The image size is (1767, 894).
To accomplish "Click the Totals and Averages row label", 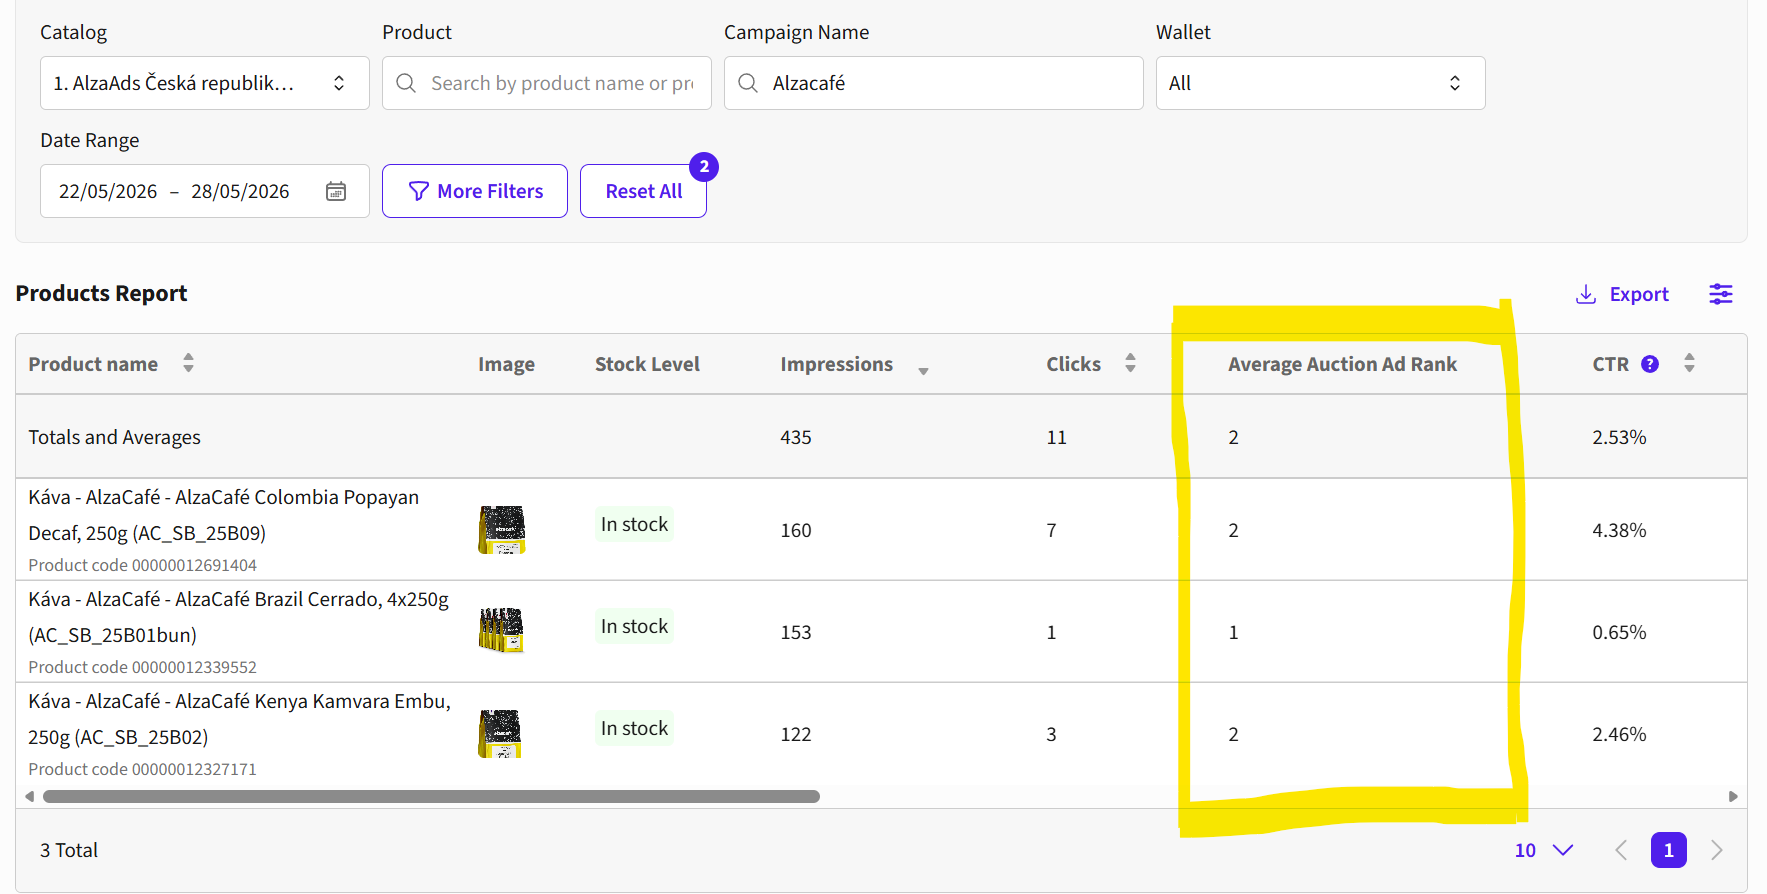I will point(114,437).
